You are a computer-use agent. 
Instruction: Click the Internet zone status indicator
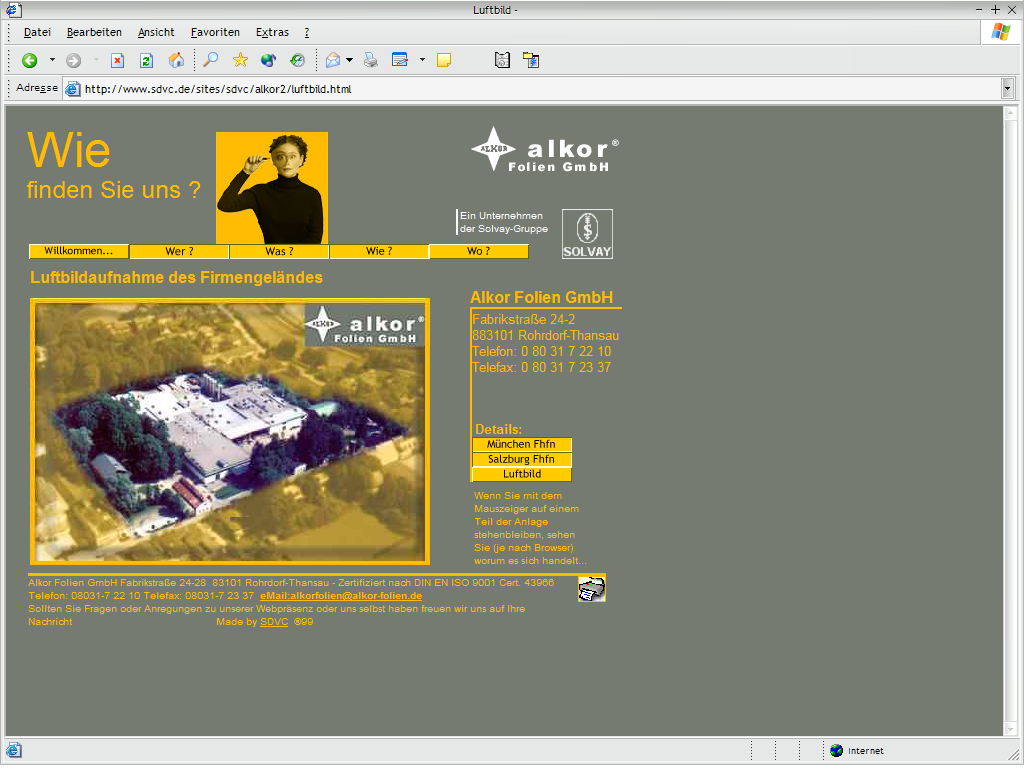[x=857, y=751]
